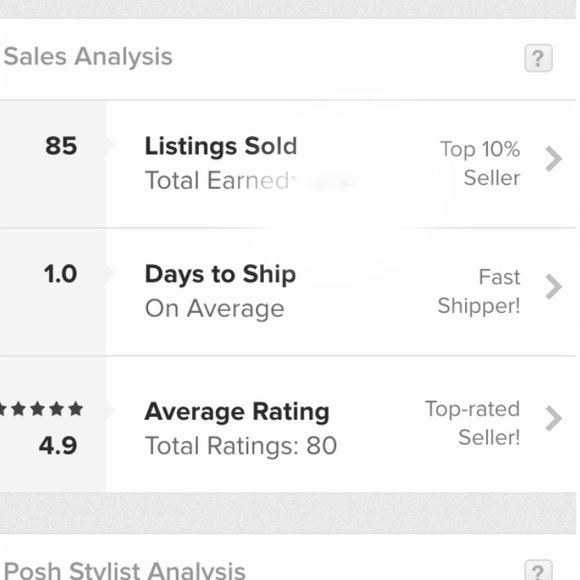Screen dimensions: 580x580
Task: Tap the 85 listings count
Action: (x=61, y=146)
